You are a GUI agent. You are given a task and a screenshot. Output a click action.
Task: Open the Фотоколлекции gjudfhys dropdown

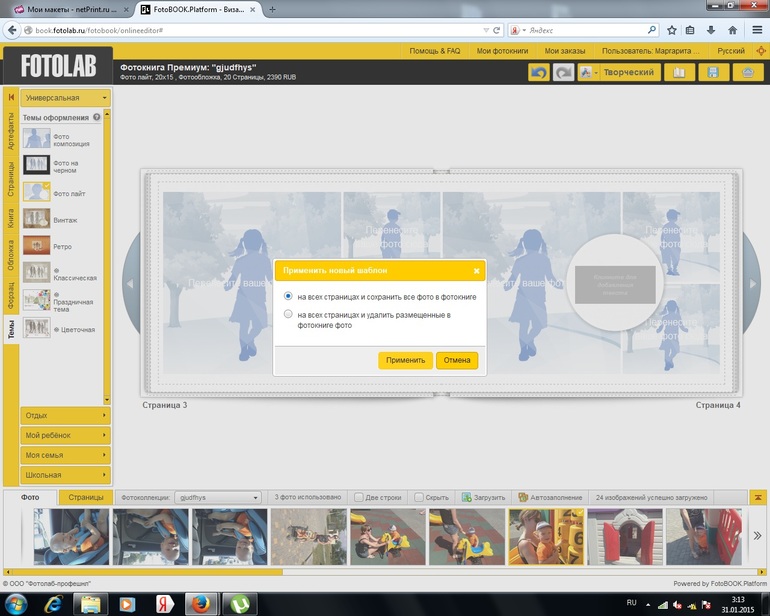[x=217, y=497]
